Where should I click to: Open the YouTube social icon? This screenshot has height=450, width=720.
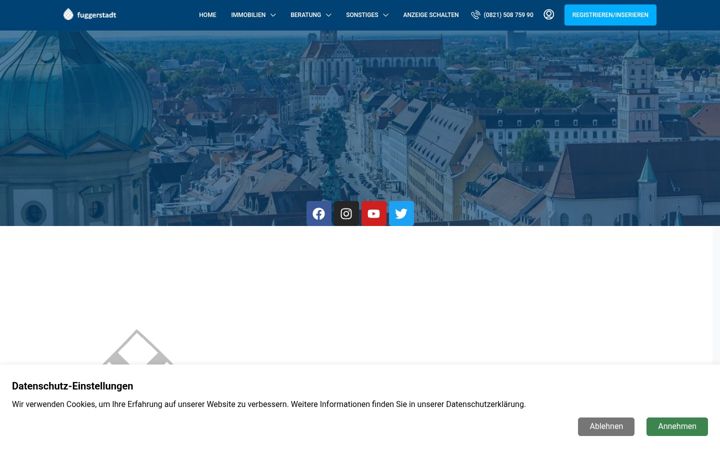tap(374, 214)
